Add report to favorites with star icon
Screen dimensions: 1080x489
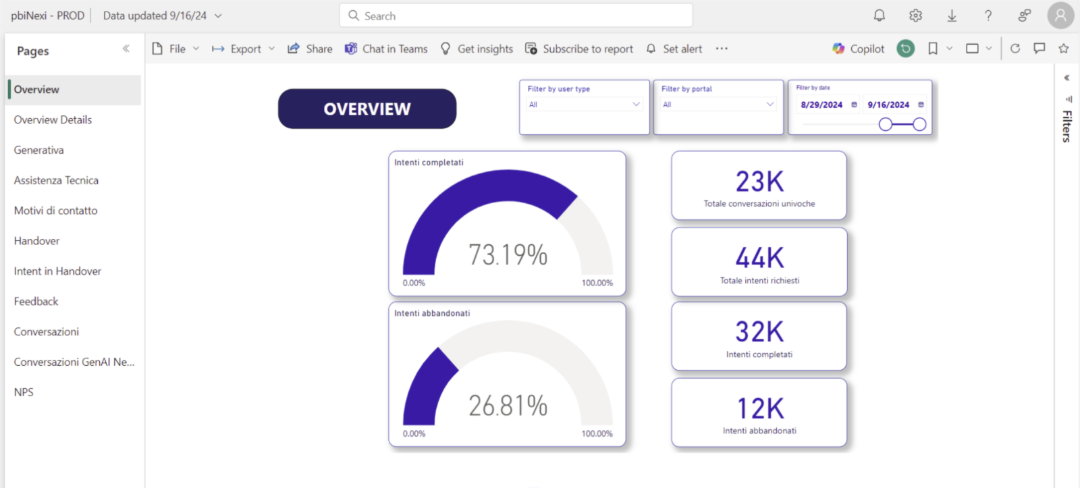(x=1063, y=49)
